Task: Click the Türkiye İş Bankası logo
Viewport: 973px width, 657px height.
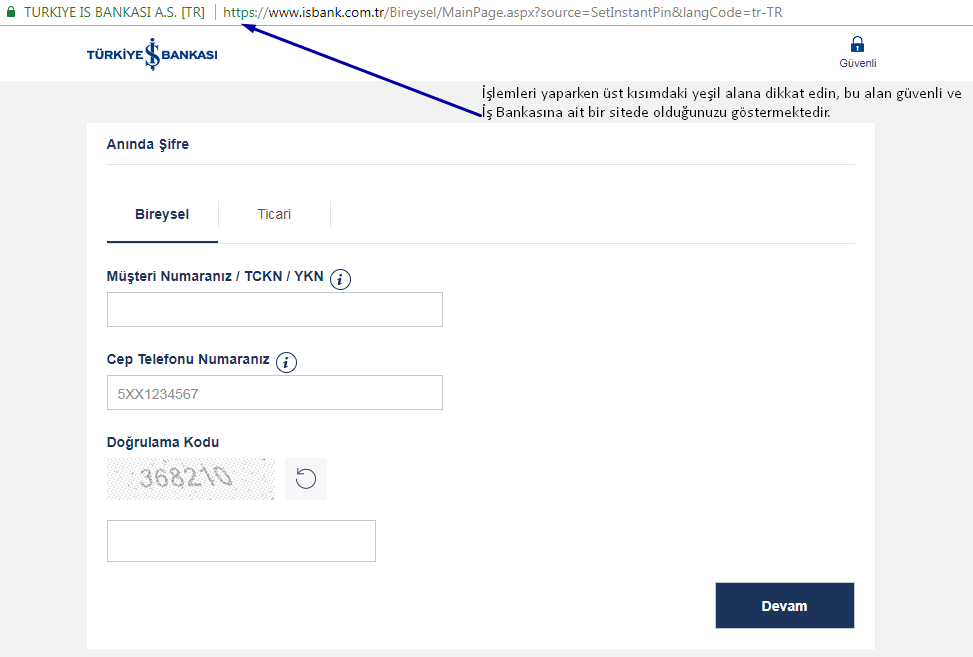Action: 152,53
